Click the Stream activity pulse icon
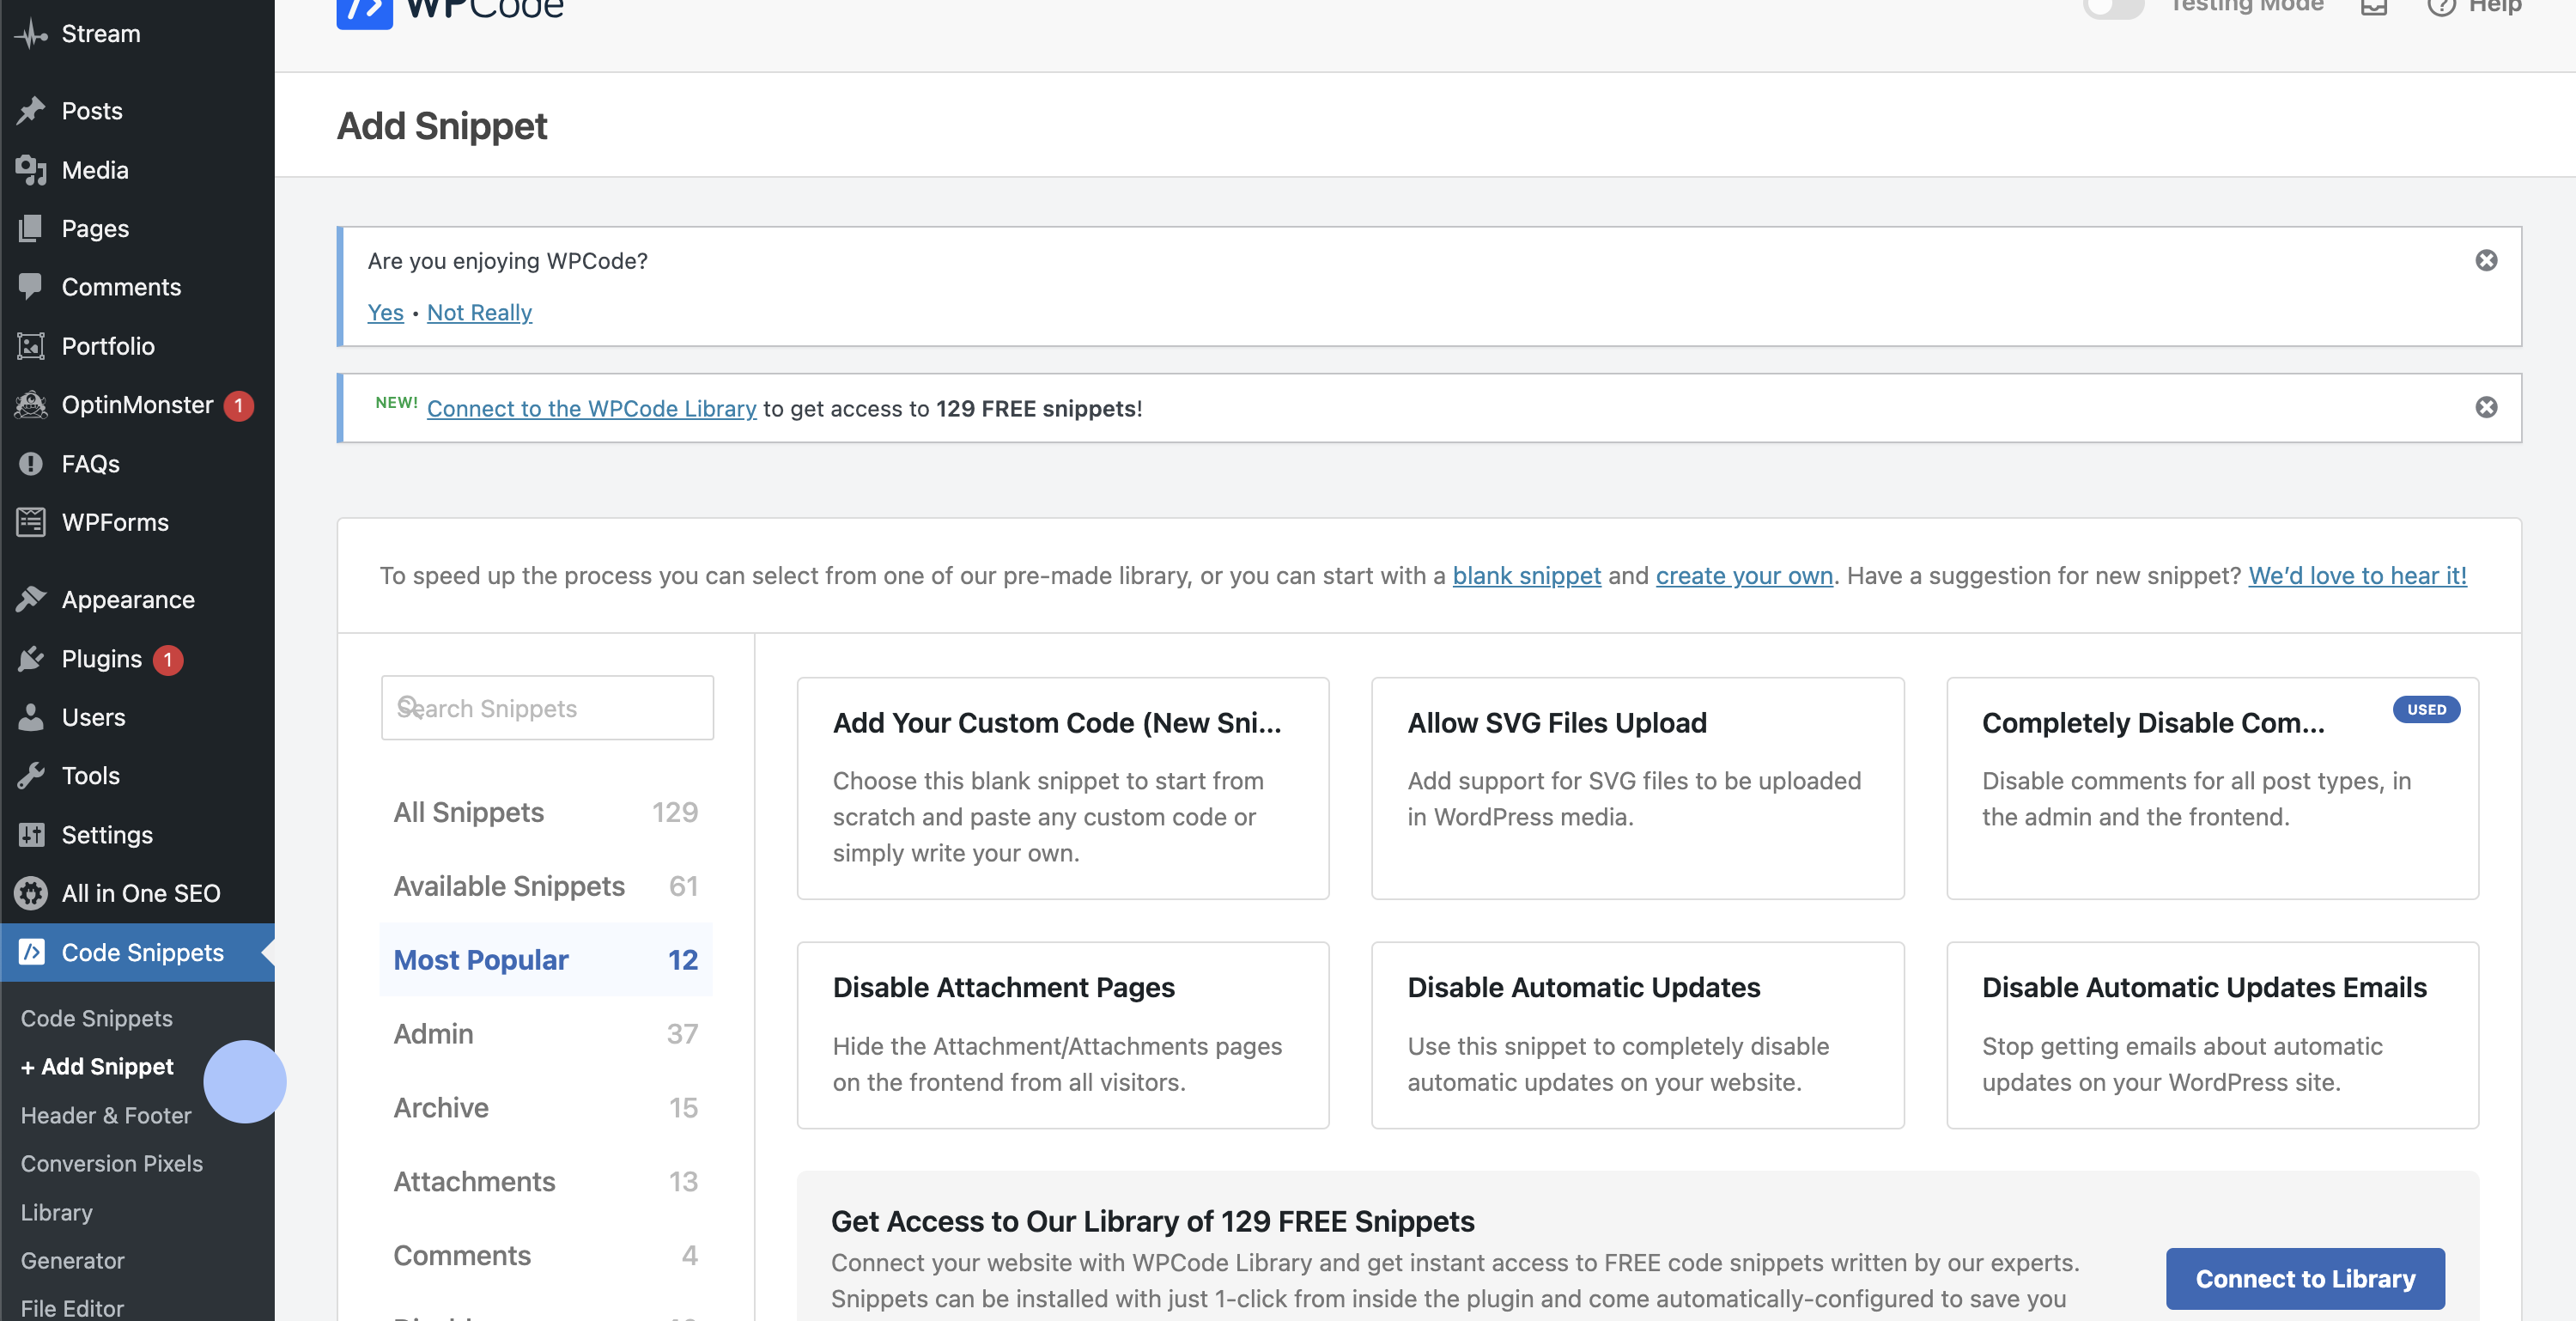2576x1321 pixels. 31,34
